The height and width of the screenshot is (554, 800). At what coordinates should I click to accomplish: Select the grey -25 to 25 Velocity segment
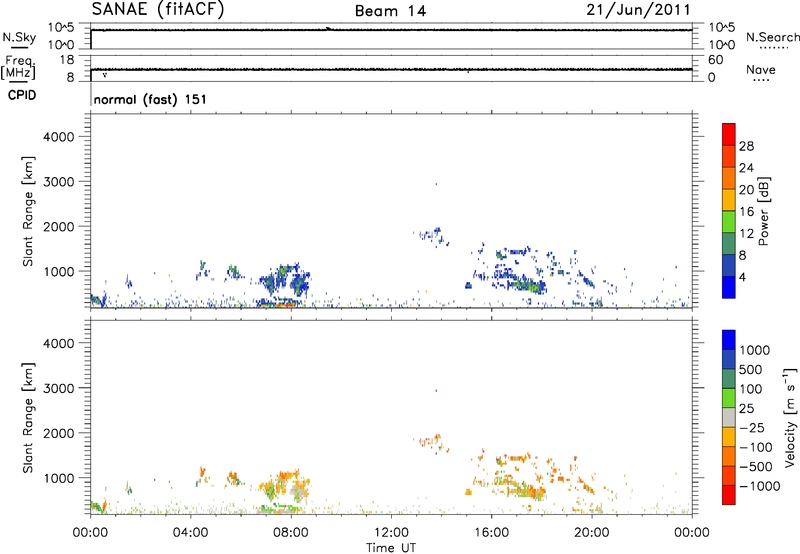click(x=729, y=417)
